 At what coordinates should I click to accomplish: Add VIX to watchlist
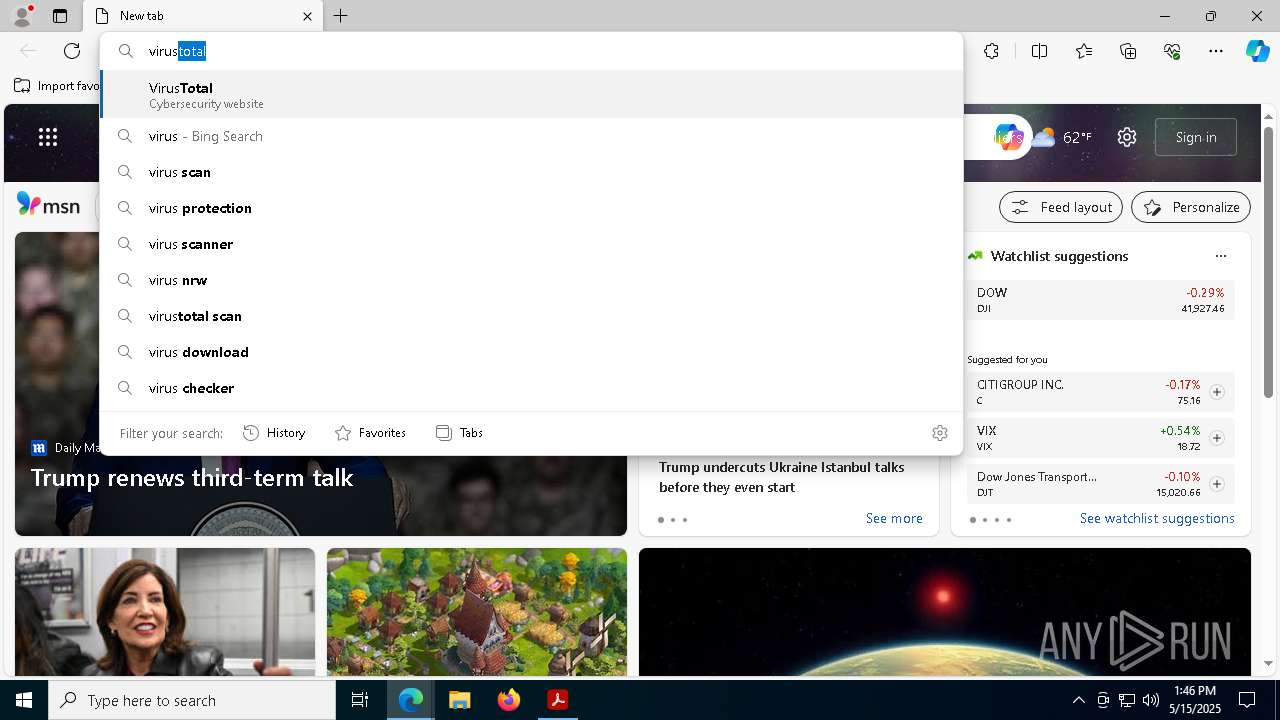pos(1216,438)
